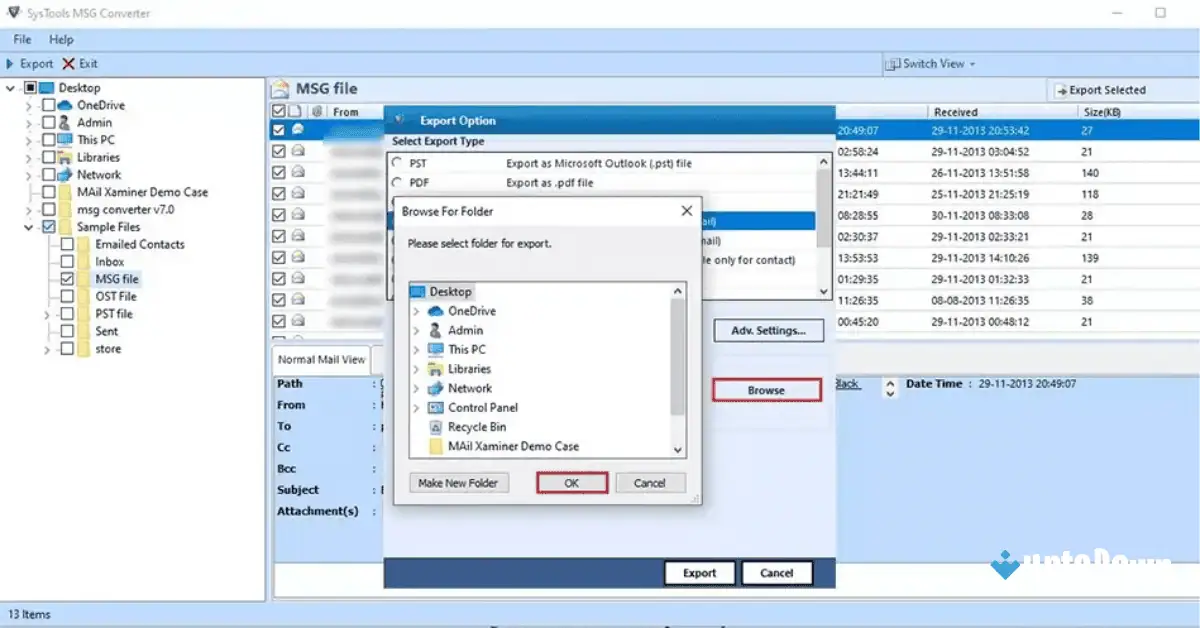Click the SysTools logo in the title bar

[x=15, y=12]
